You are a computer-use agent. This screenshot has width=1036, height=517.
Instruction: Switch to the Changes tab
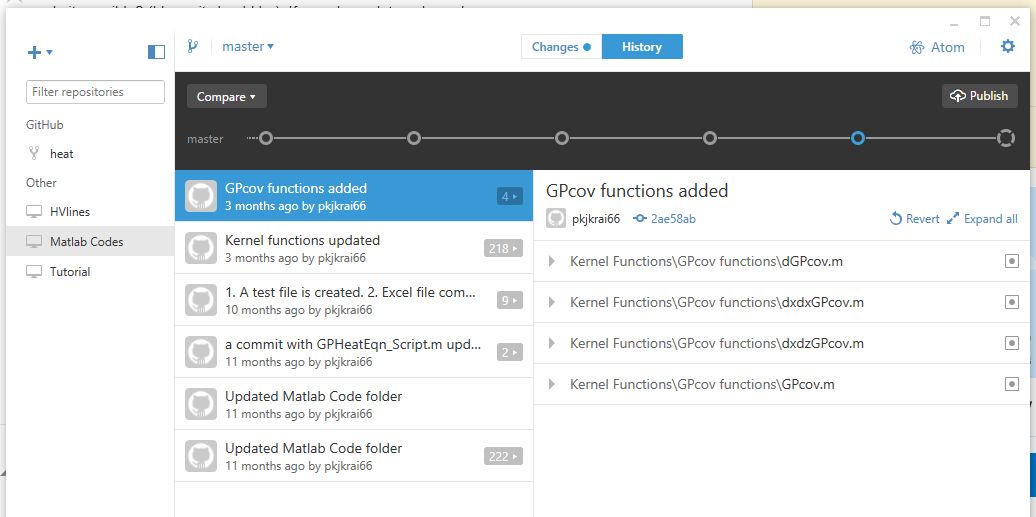(x=562, y=47)
